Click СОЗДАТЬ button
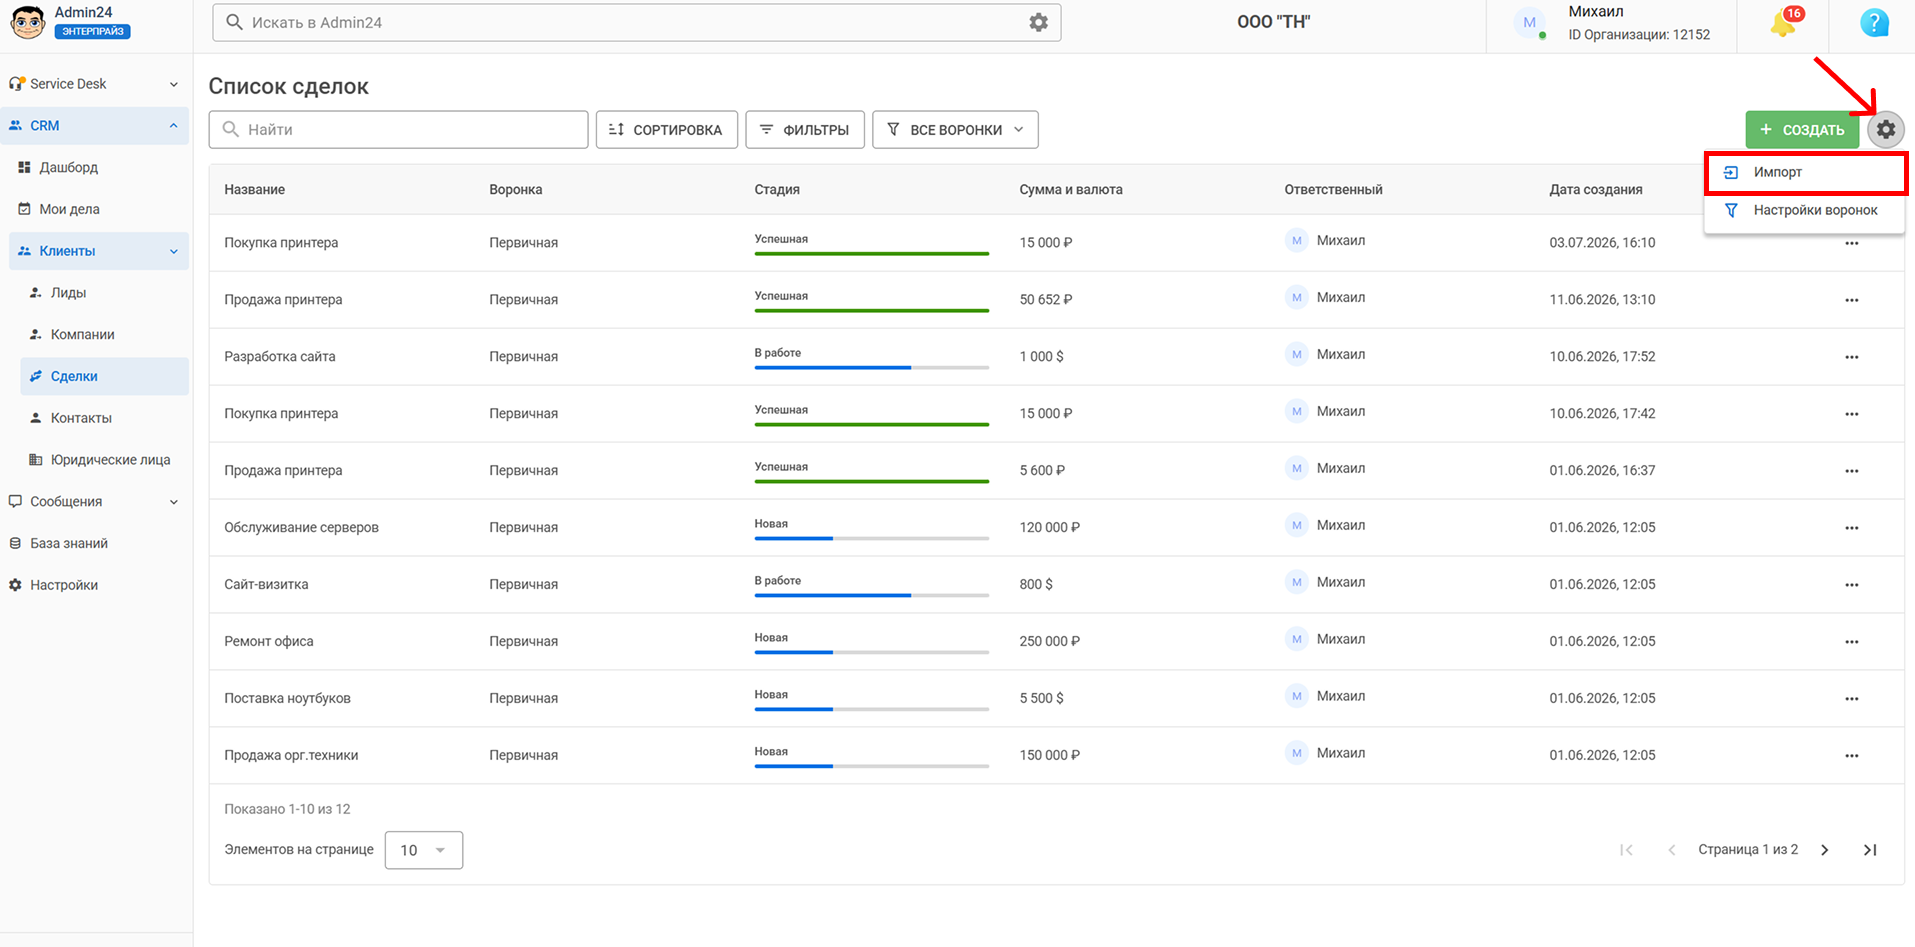 1802,130
